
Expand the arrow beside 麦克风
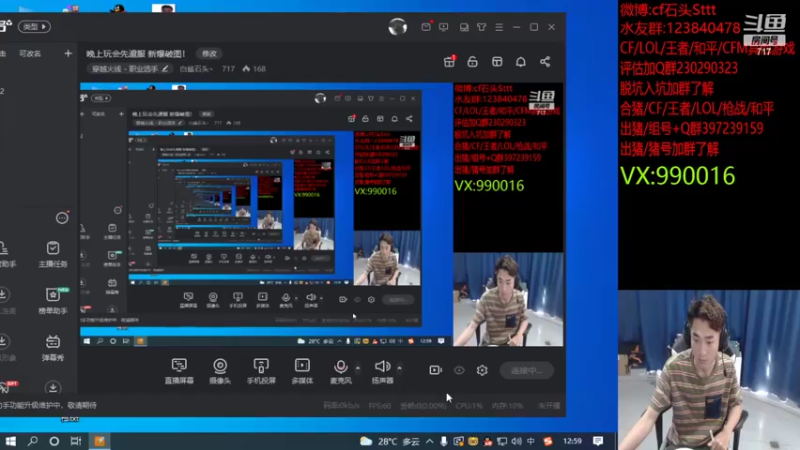tap(358, 367)
